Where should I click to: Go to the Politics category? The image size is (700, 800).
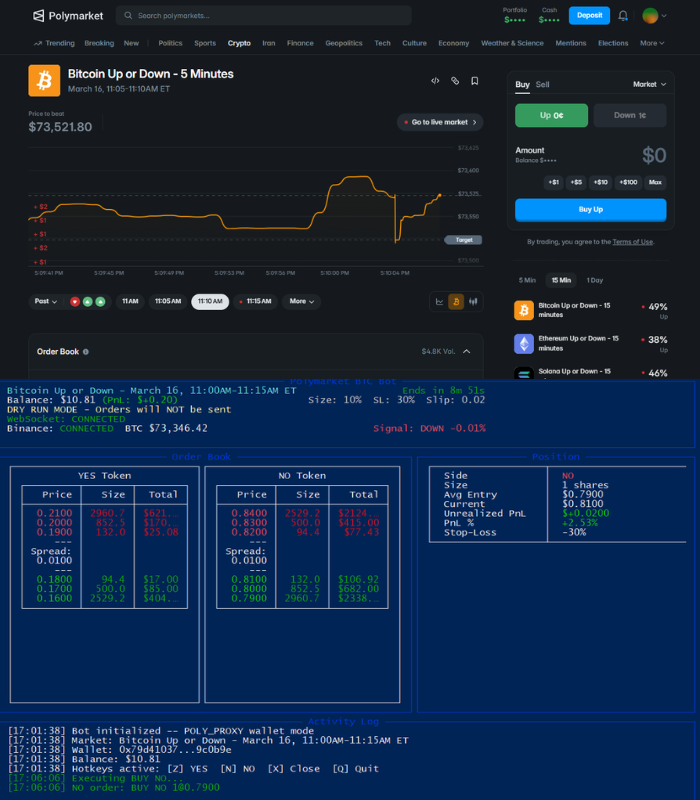tap(170, 43)
